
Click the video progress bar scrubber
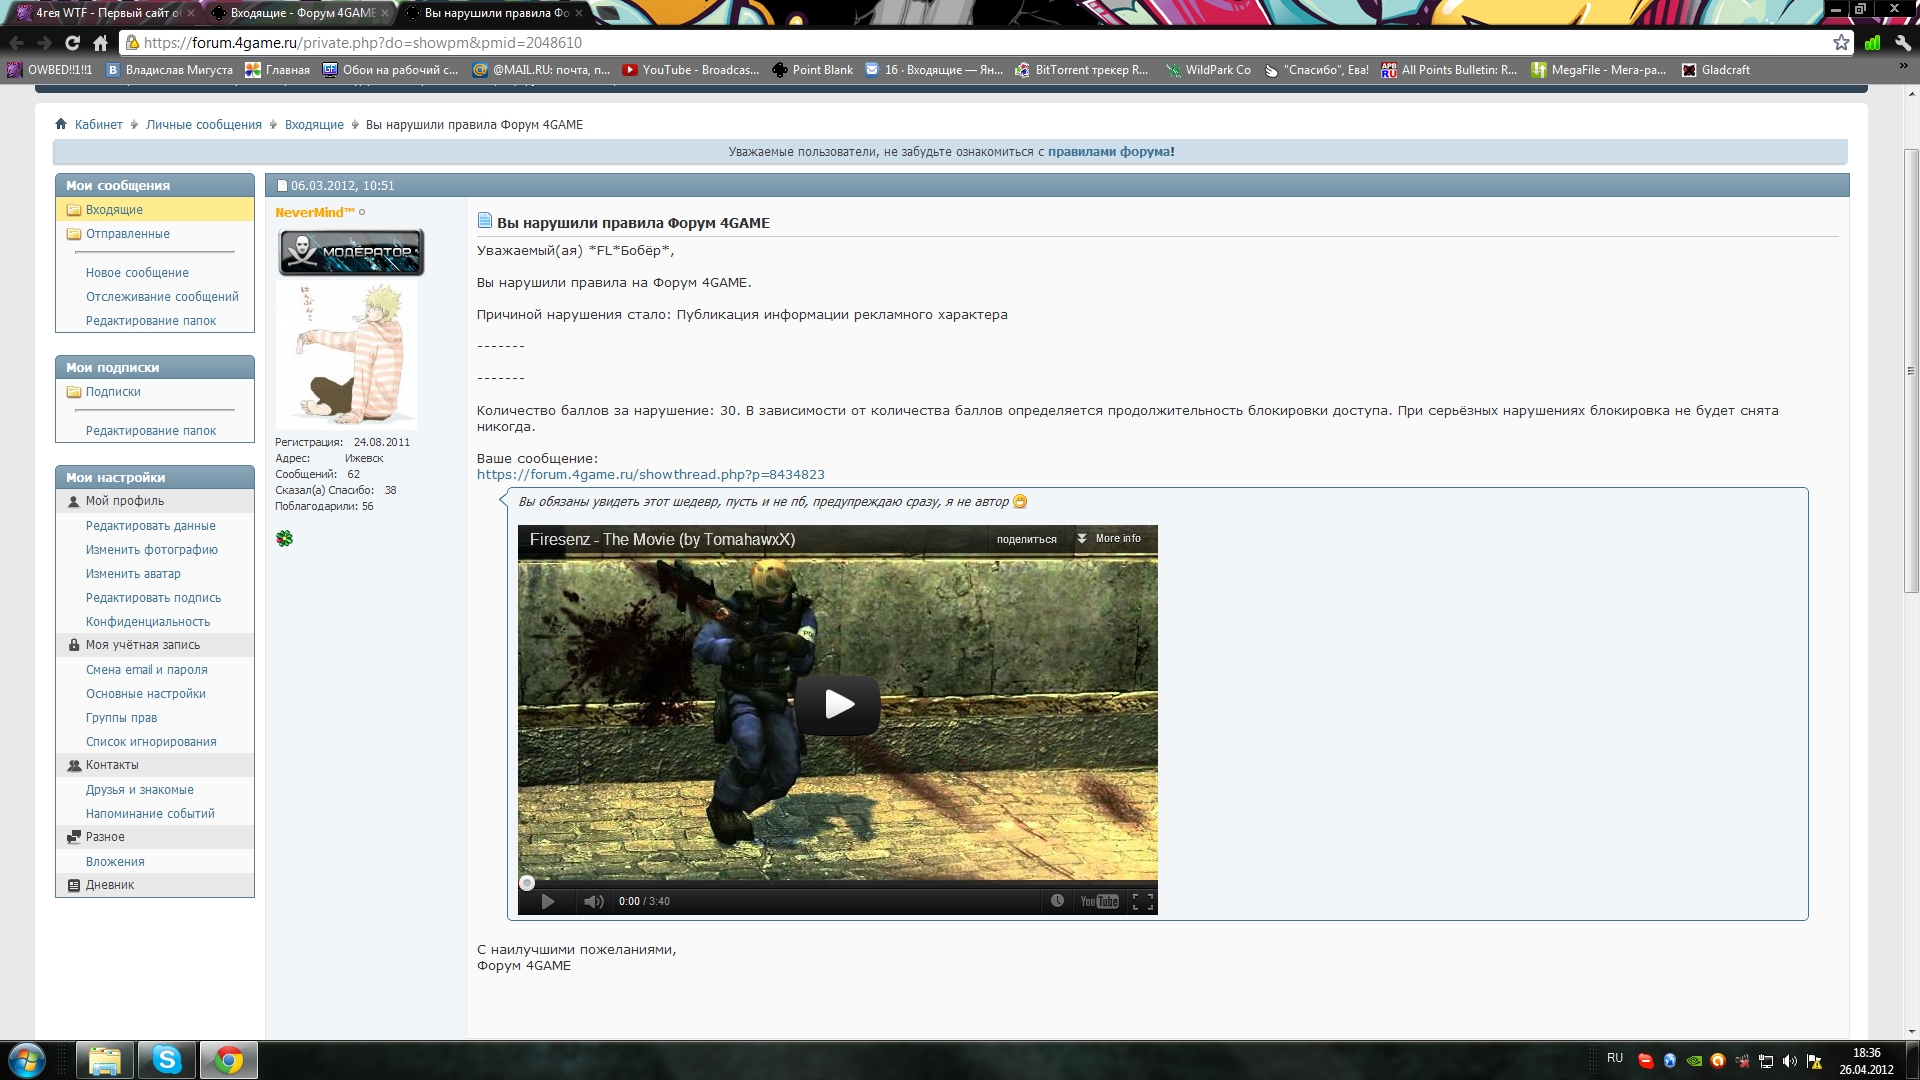click(527, 883)
